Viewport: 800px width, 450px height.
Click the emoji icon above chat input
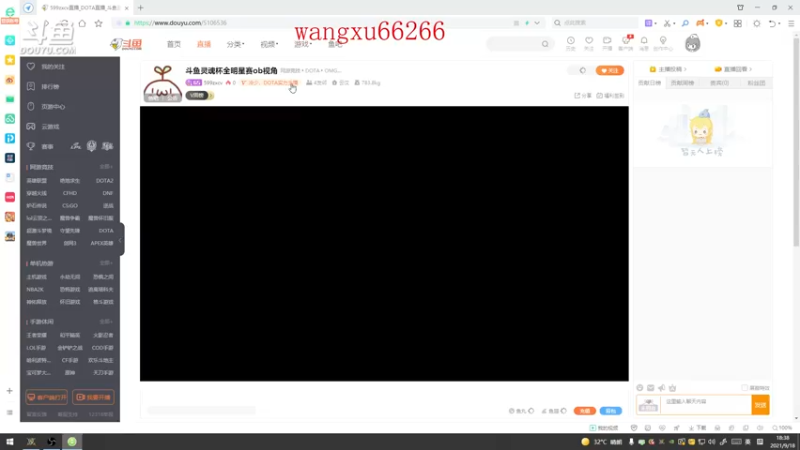click(639, 388)
